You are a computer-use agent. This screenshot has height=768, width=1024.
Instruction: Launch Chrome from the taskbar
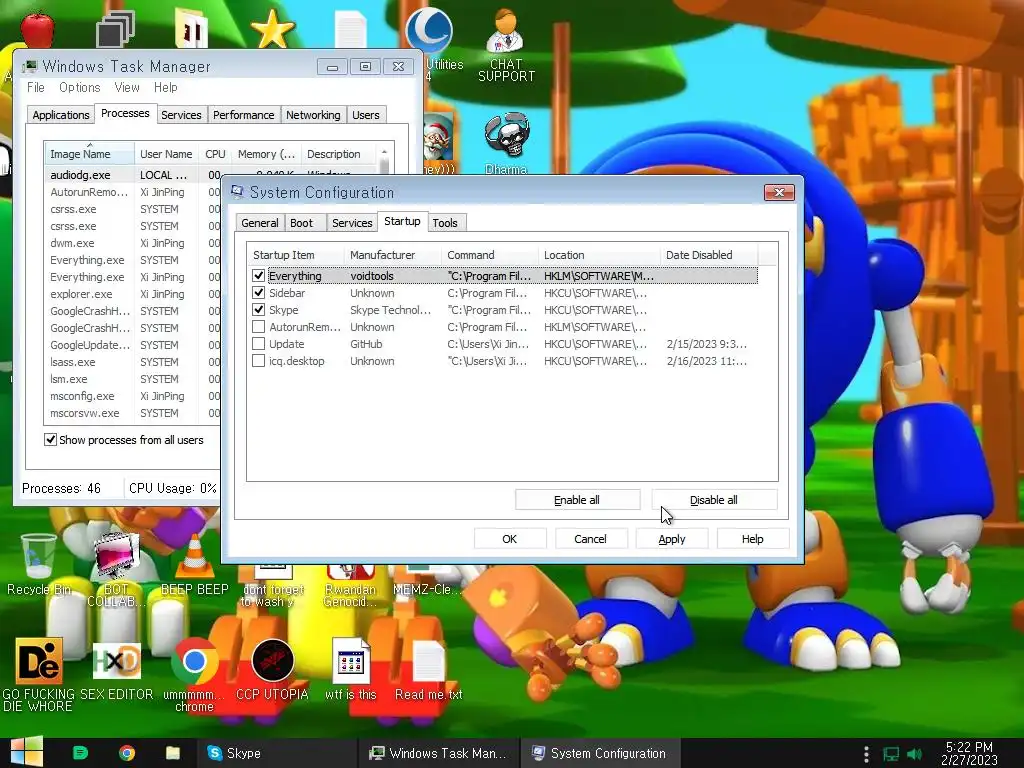[x=127, y=753]
